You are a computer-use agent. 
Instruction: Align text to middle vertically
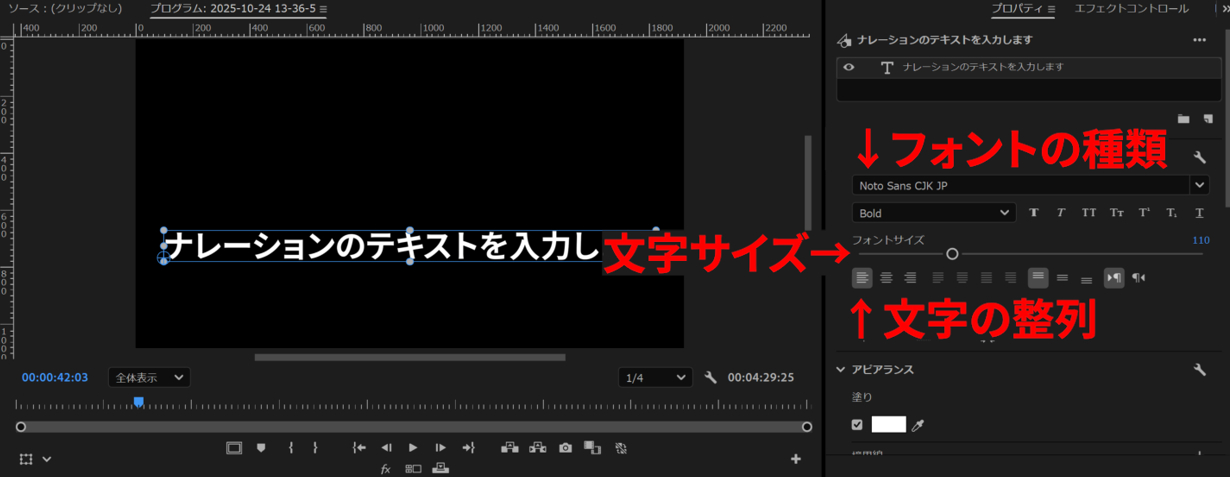coord(1062,278)
